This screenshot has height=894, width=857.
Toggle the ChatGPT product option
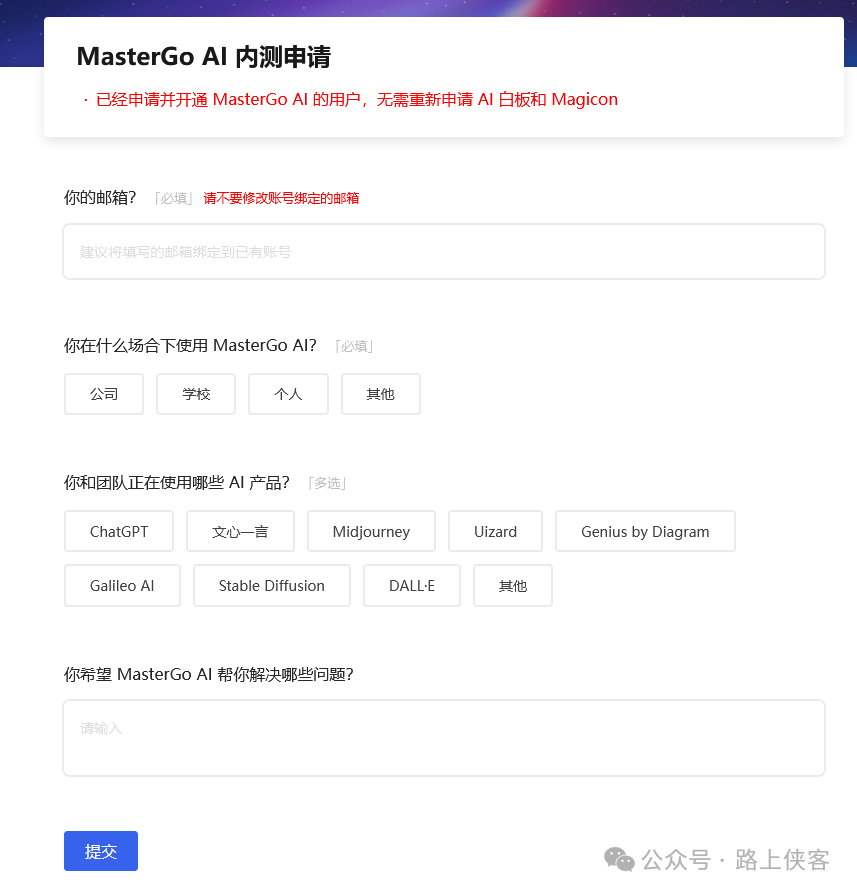tap(119, 531)
